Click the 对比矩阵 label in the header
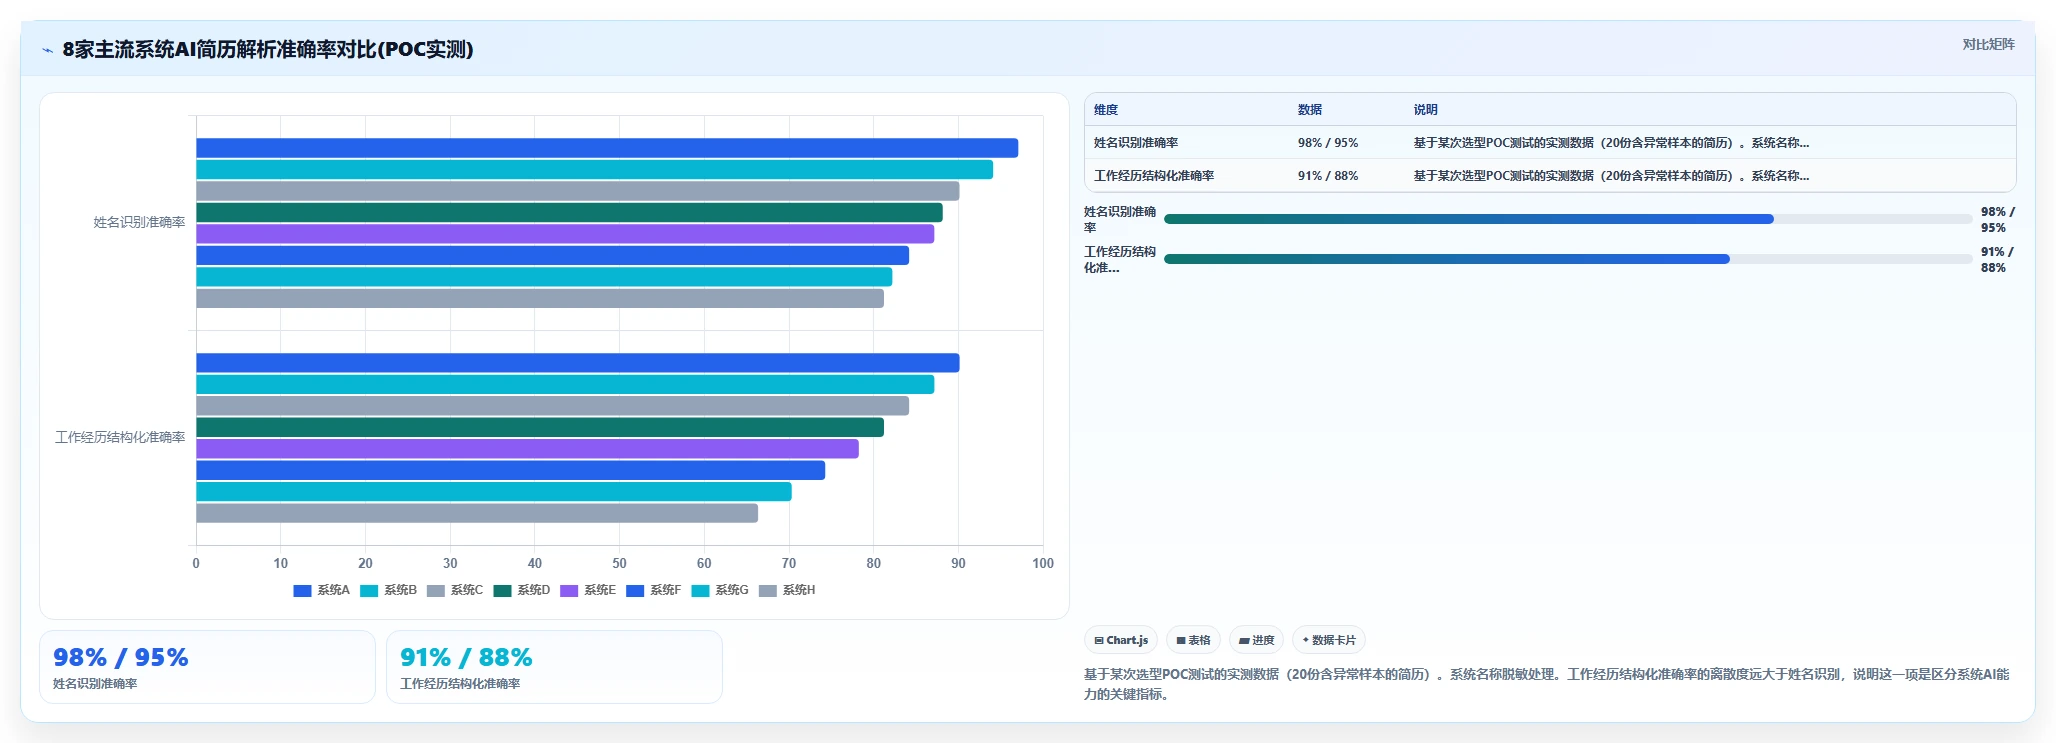 (1988, 44)
